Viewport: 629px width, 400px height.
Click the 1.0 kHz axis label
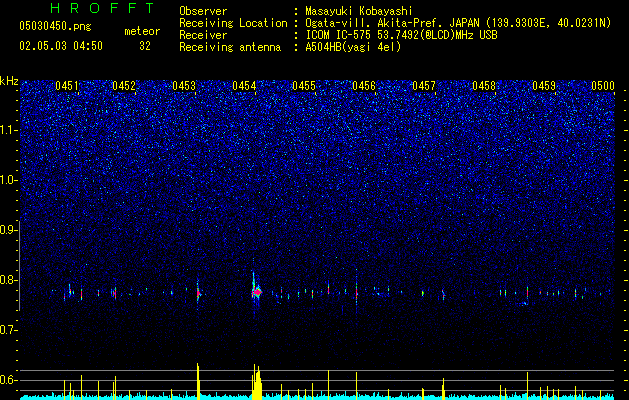pos(9,180)
